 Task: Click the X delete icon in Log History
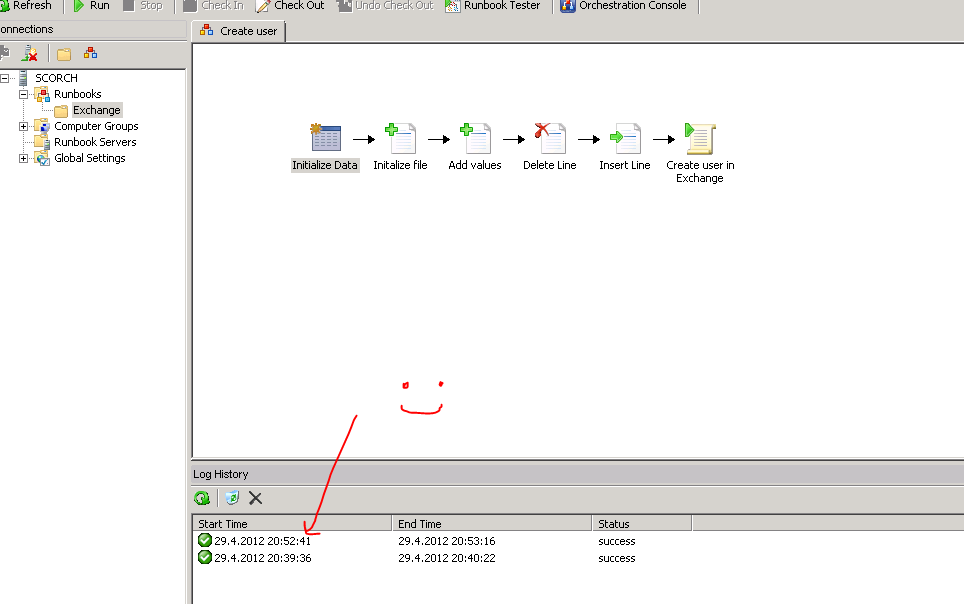[255, 498]
